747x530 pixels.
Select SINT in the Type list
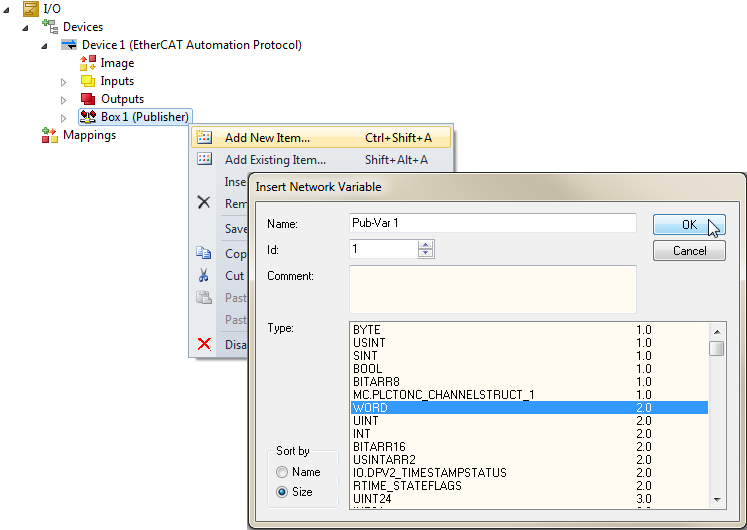[x=529, y=356]
